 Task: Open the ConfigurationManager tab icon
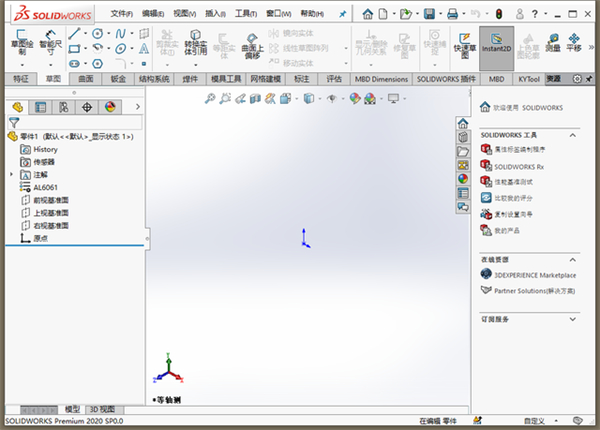(63, 106)
